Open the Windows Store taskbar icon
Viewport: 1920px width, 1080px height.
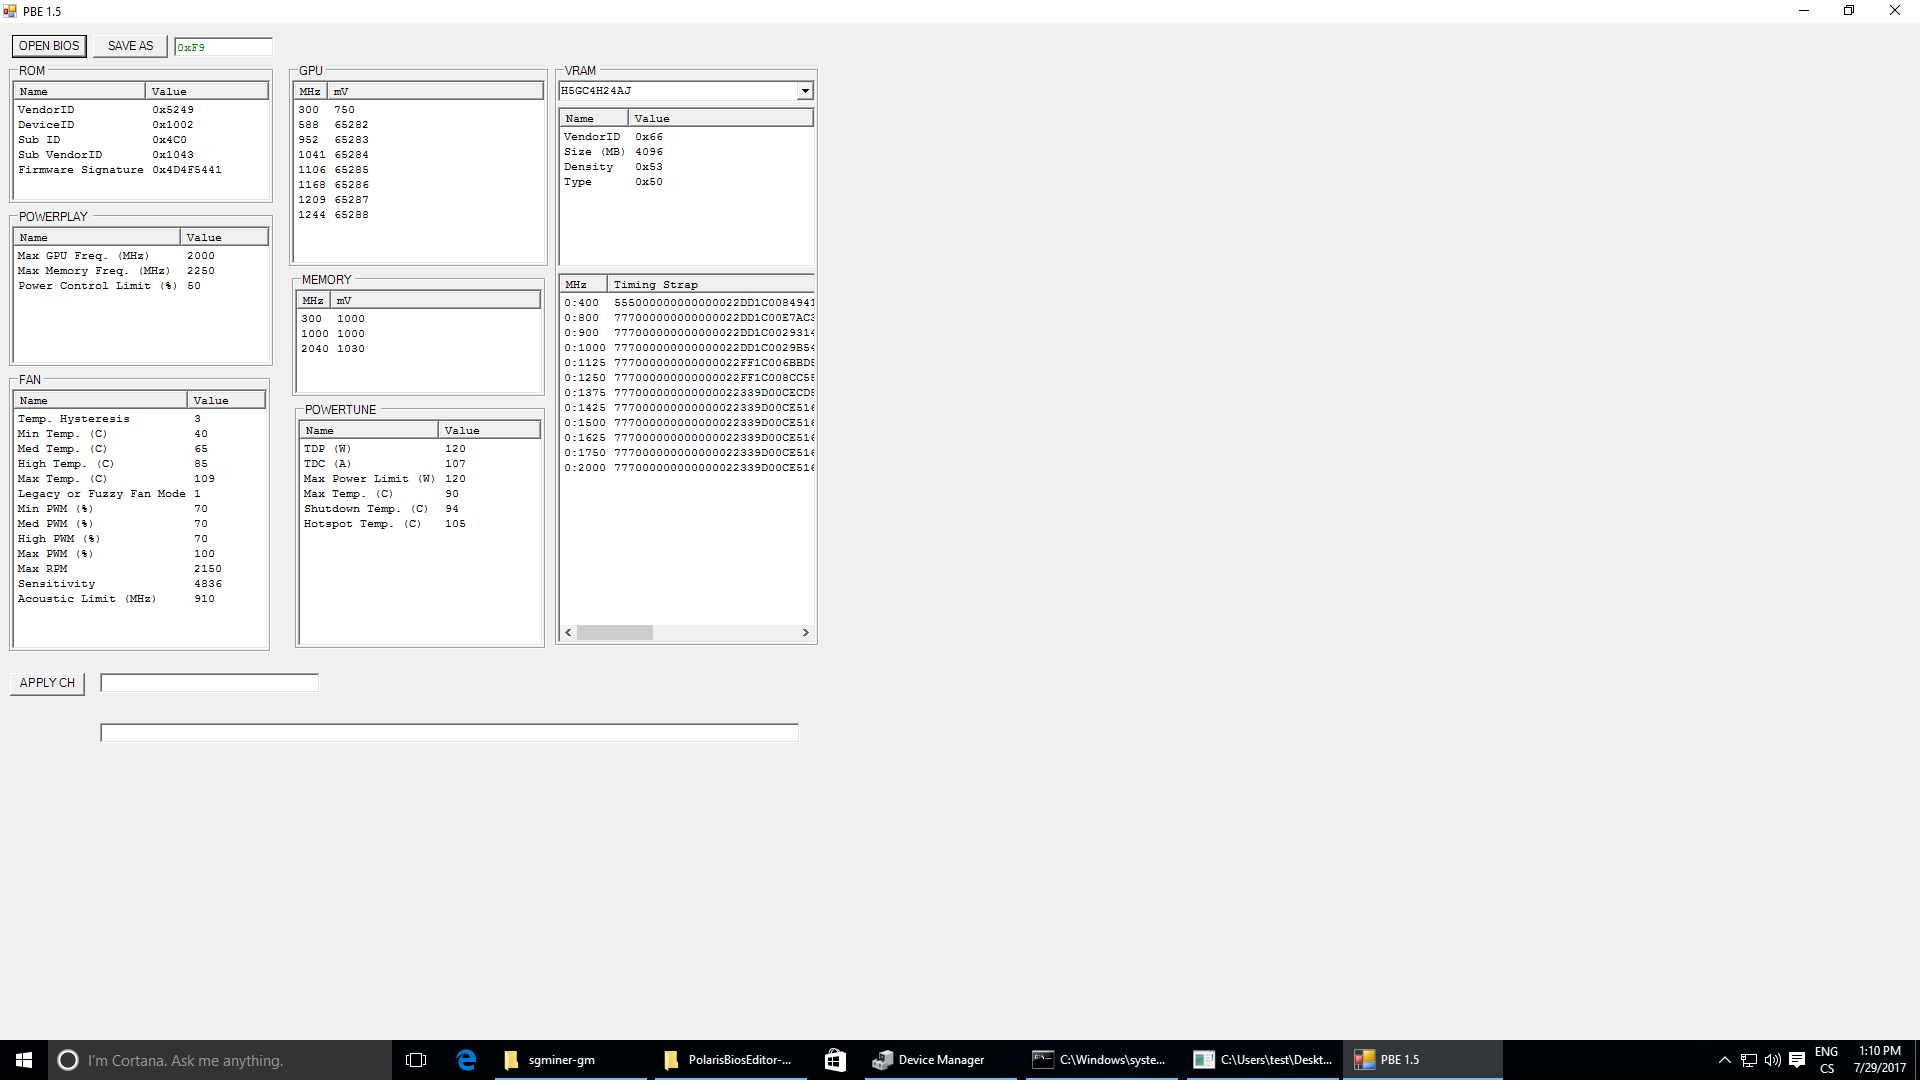click(x=835, y=1060)
